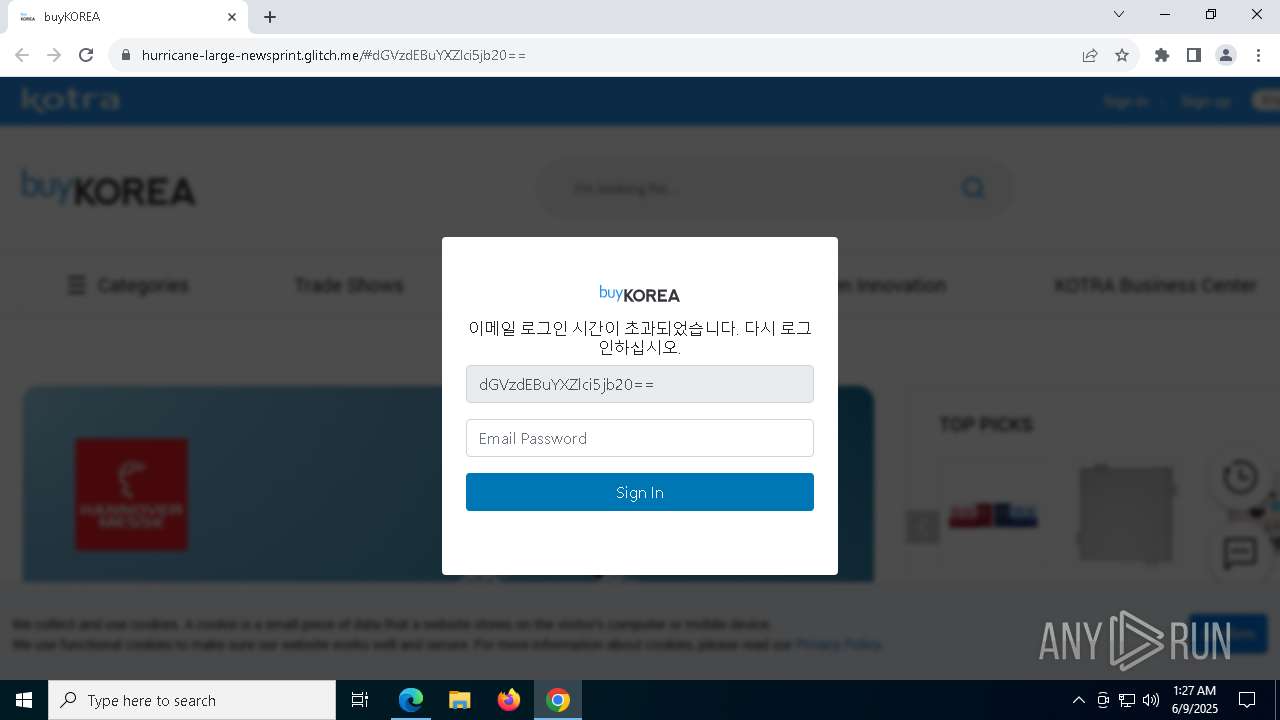
Task: Accept cookies with the blue button
Action: tap(1228, 634)
